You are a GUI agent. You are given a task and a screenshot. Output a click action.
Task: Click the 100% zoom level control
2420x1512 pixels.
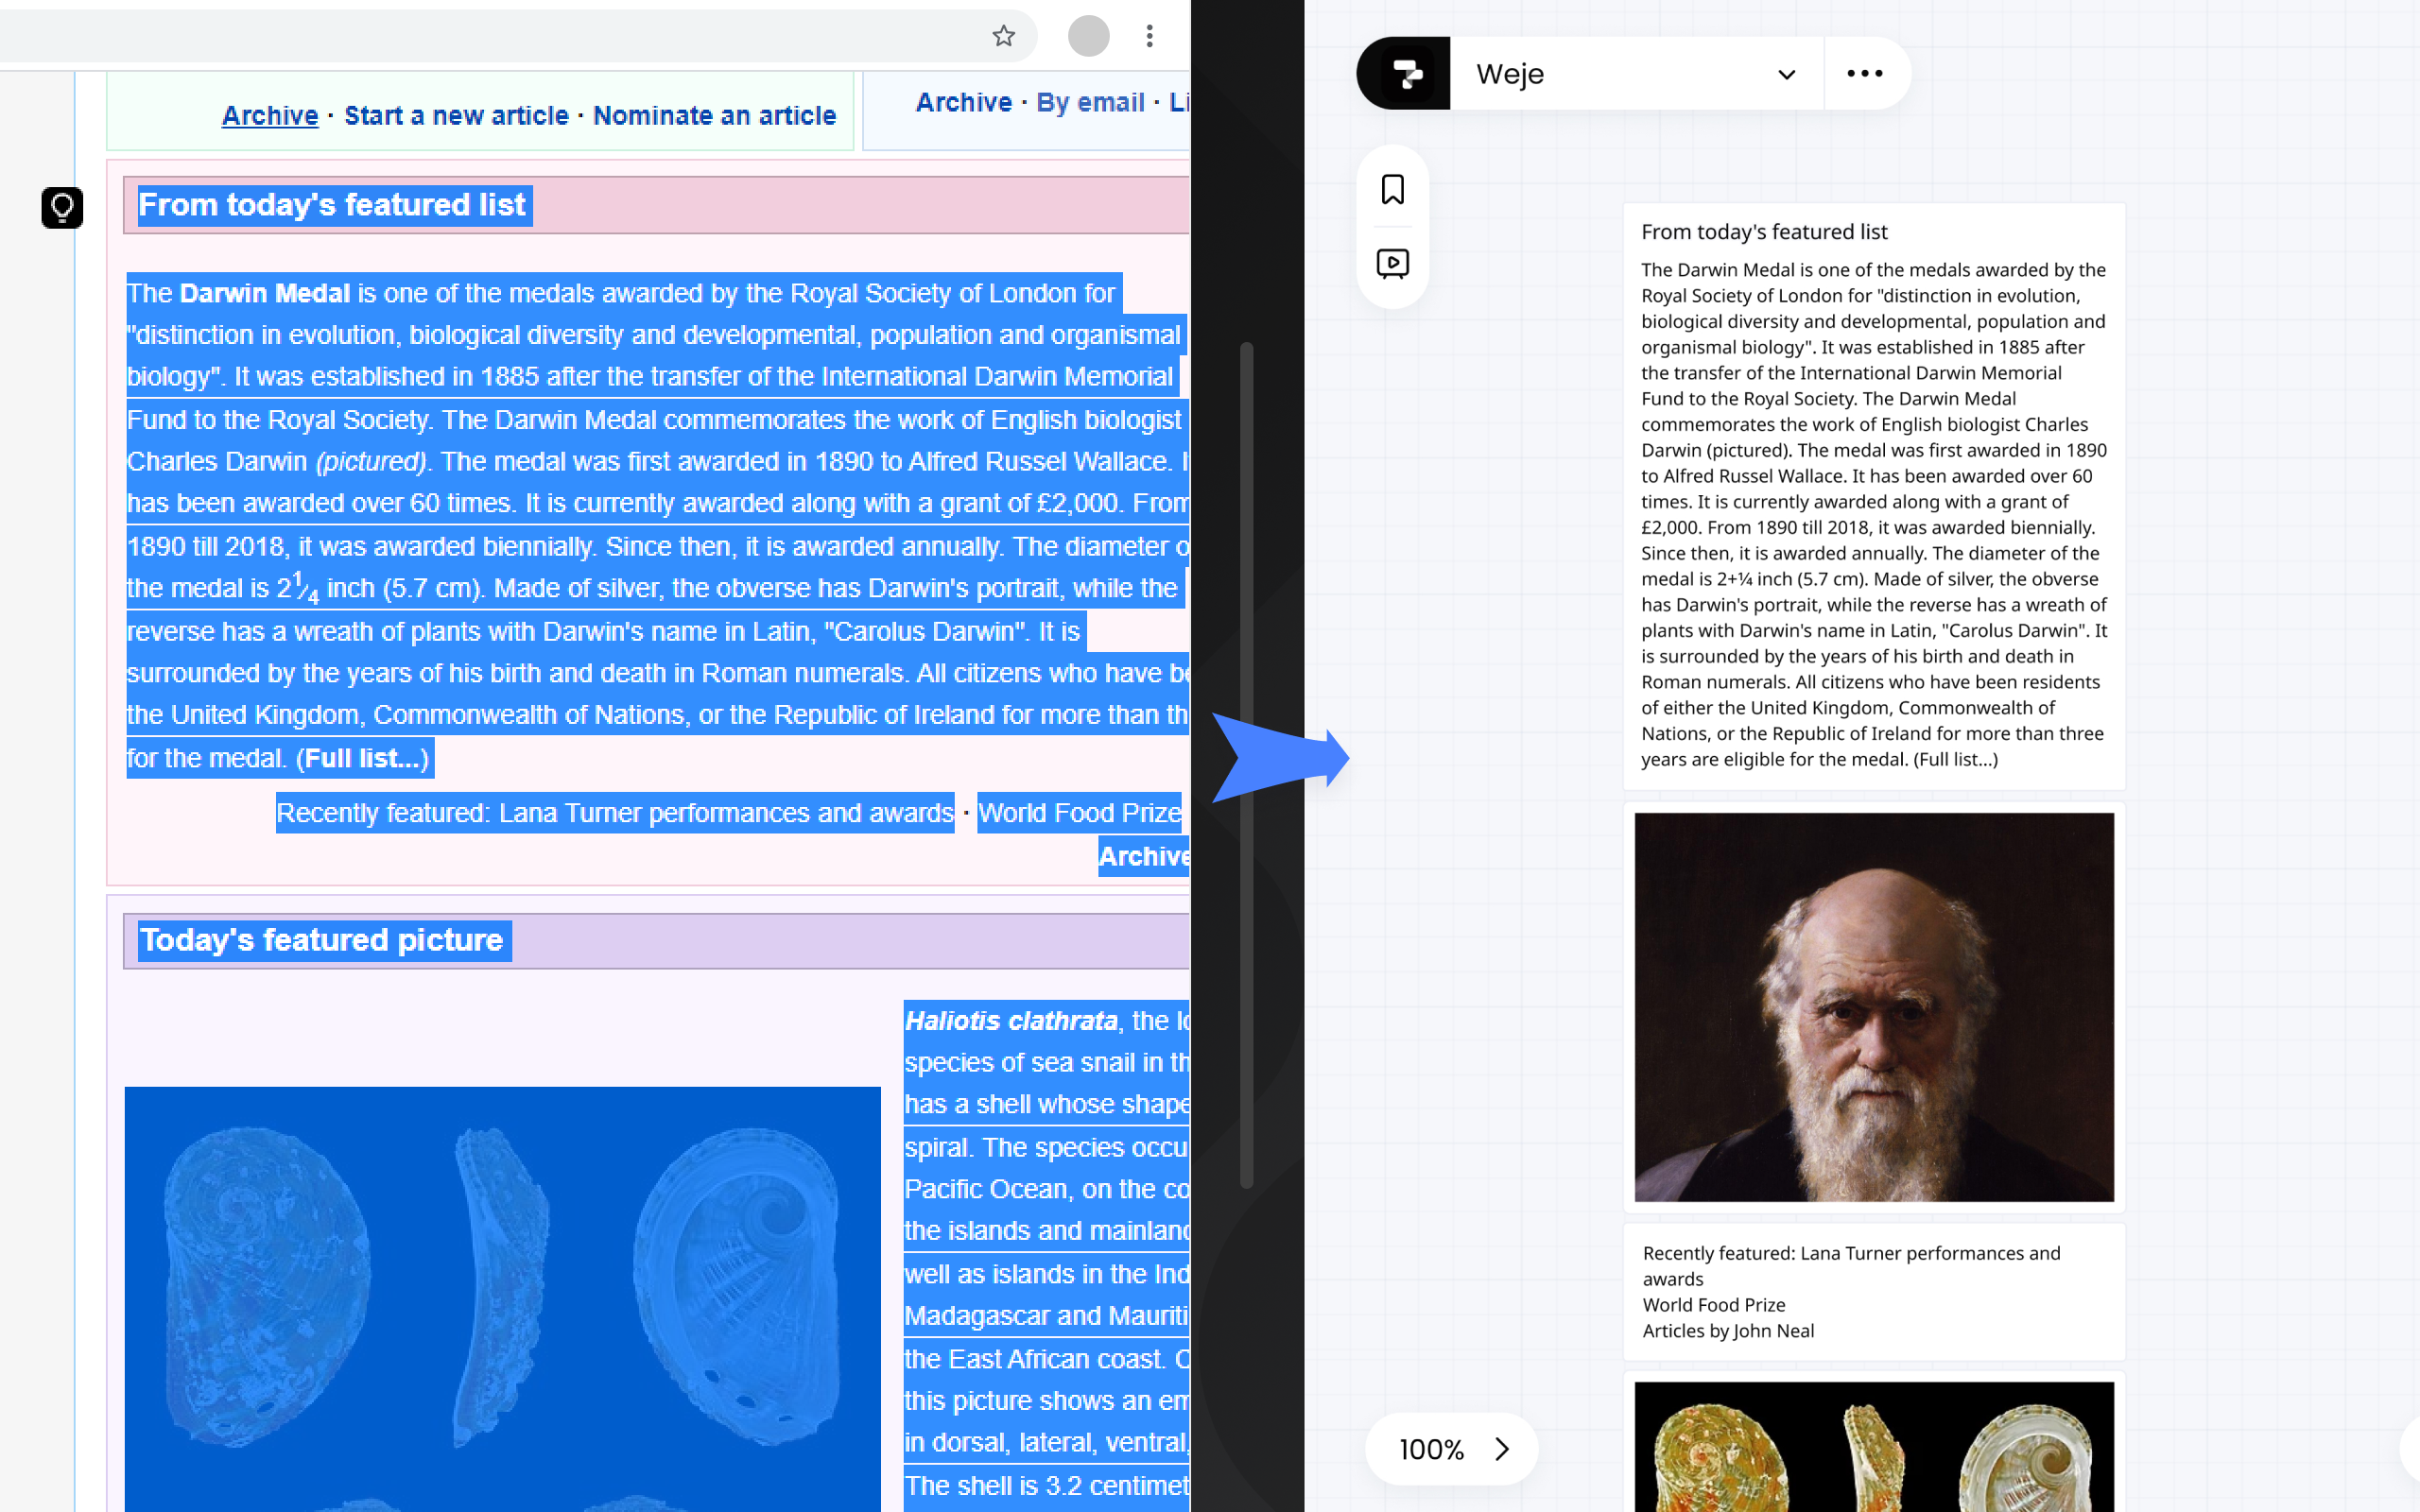point(1431,1448)
